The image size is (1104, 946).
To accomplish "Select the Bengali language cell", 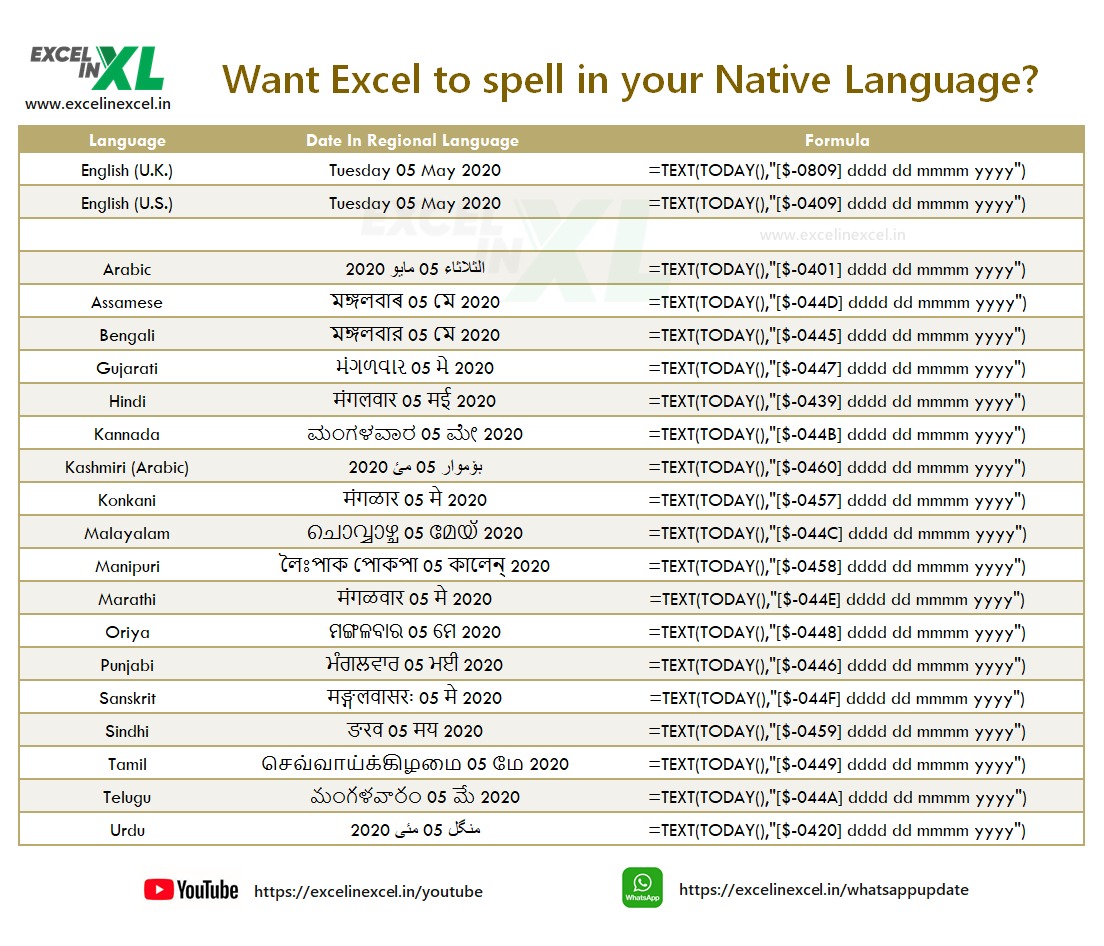I will (x=127, y=336).
